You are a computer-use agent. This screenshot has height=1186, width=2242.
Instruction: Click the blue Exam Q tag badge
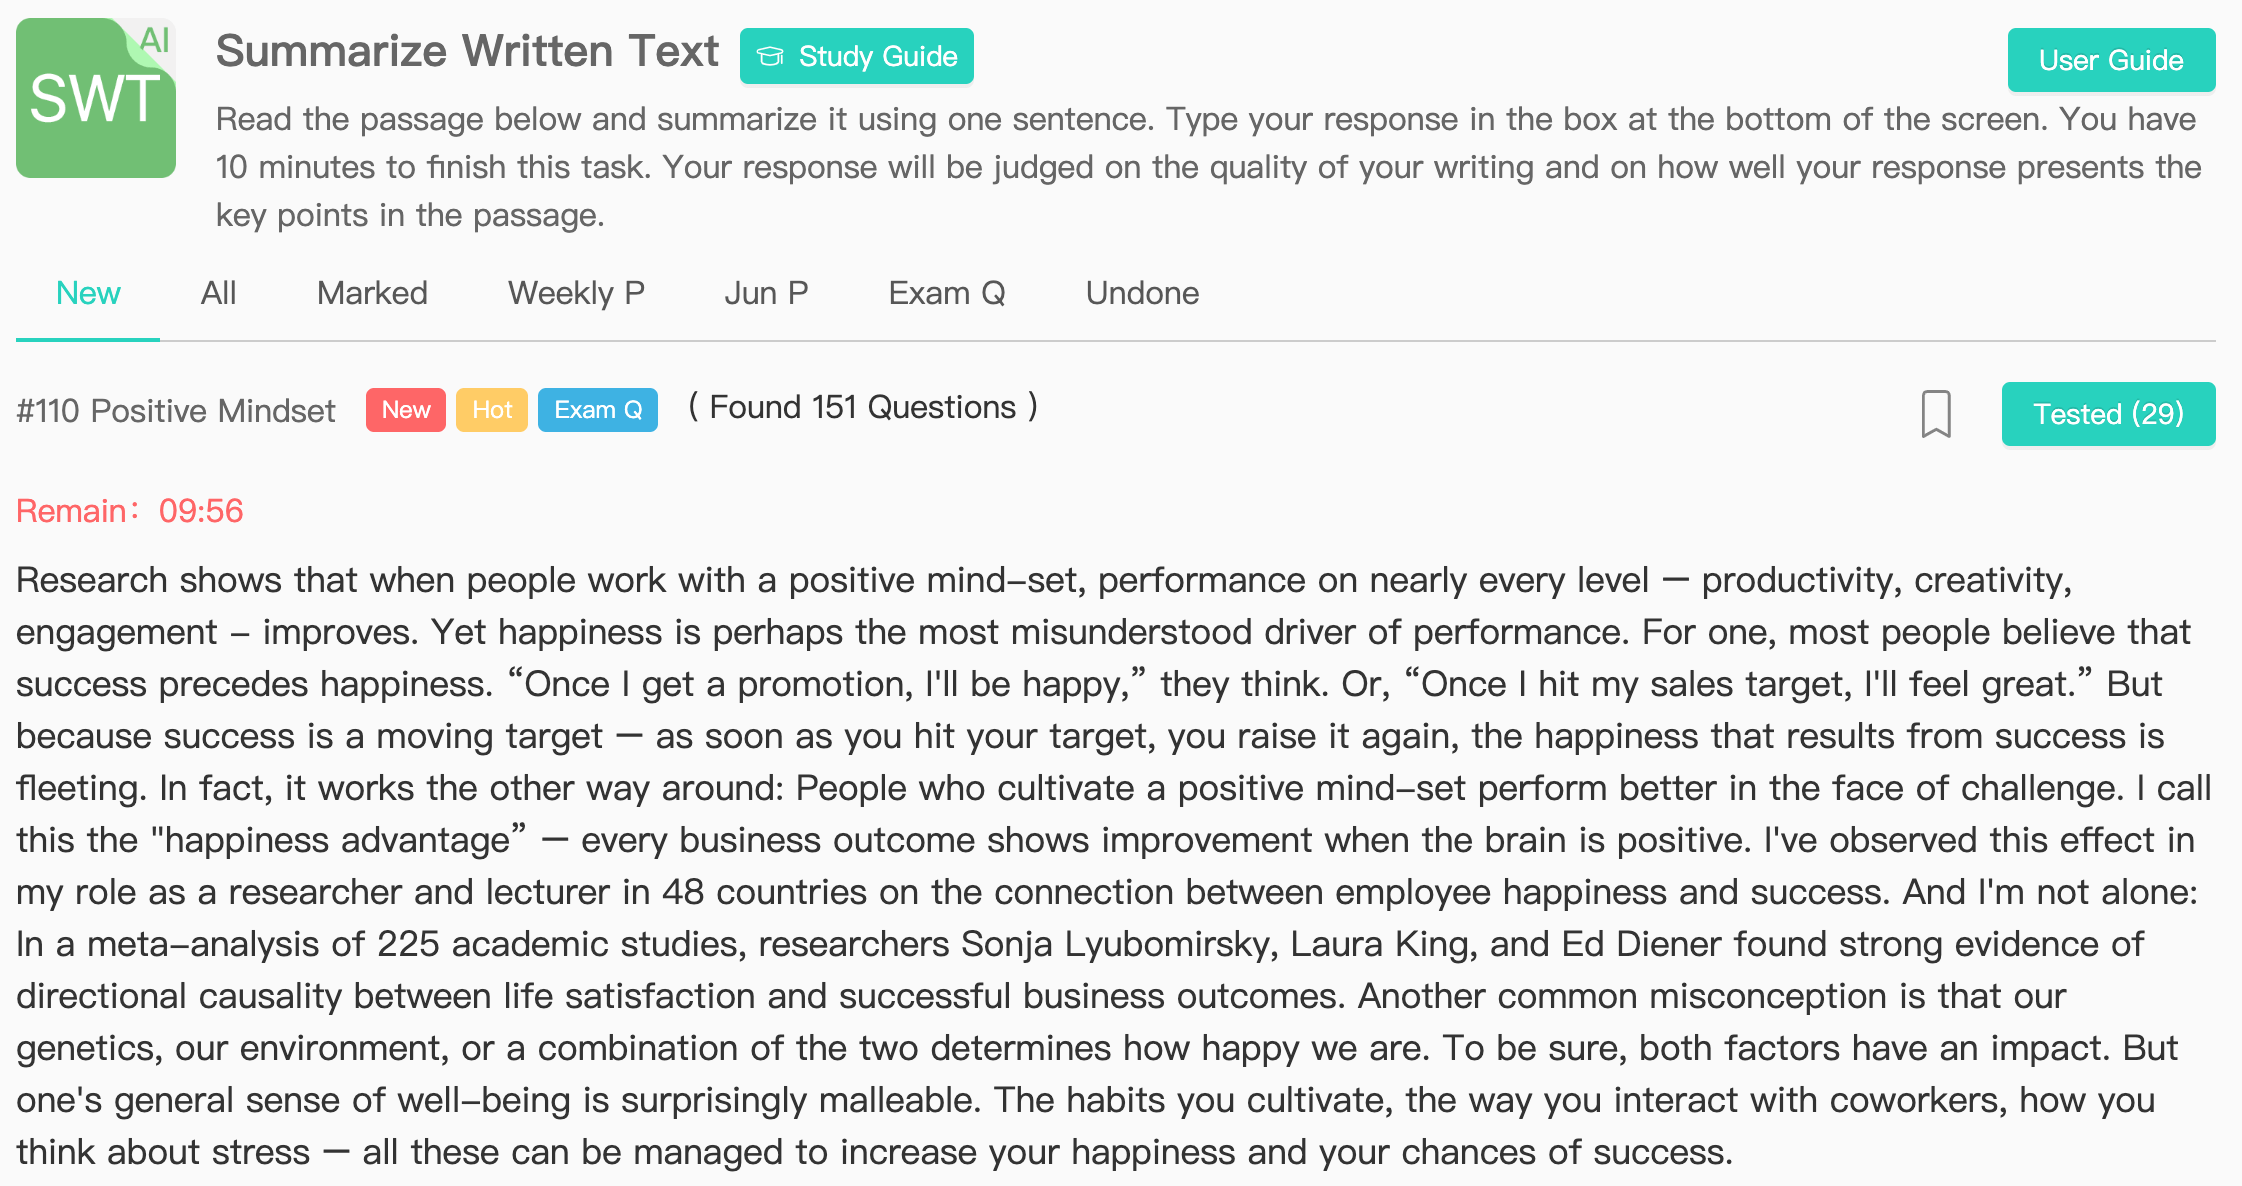pyautogui.click(x=598, y=410)
